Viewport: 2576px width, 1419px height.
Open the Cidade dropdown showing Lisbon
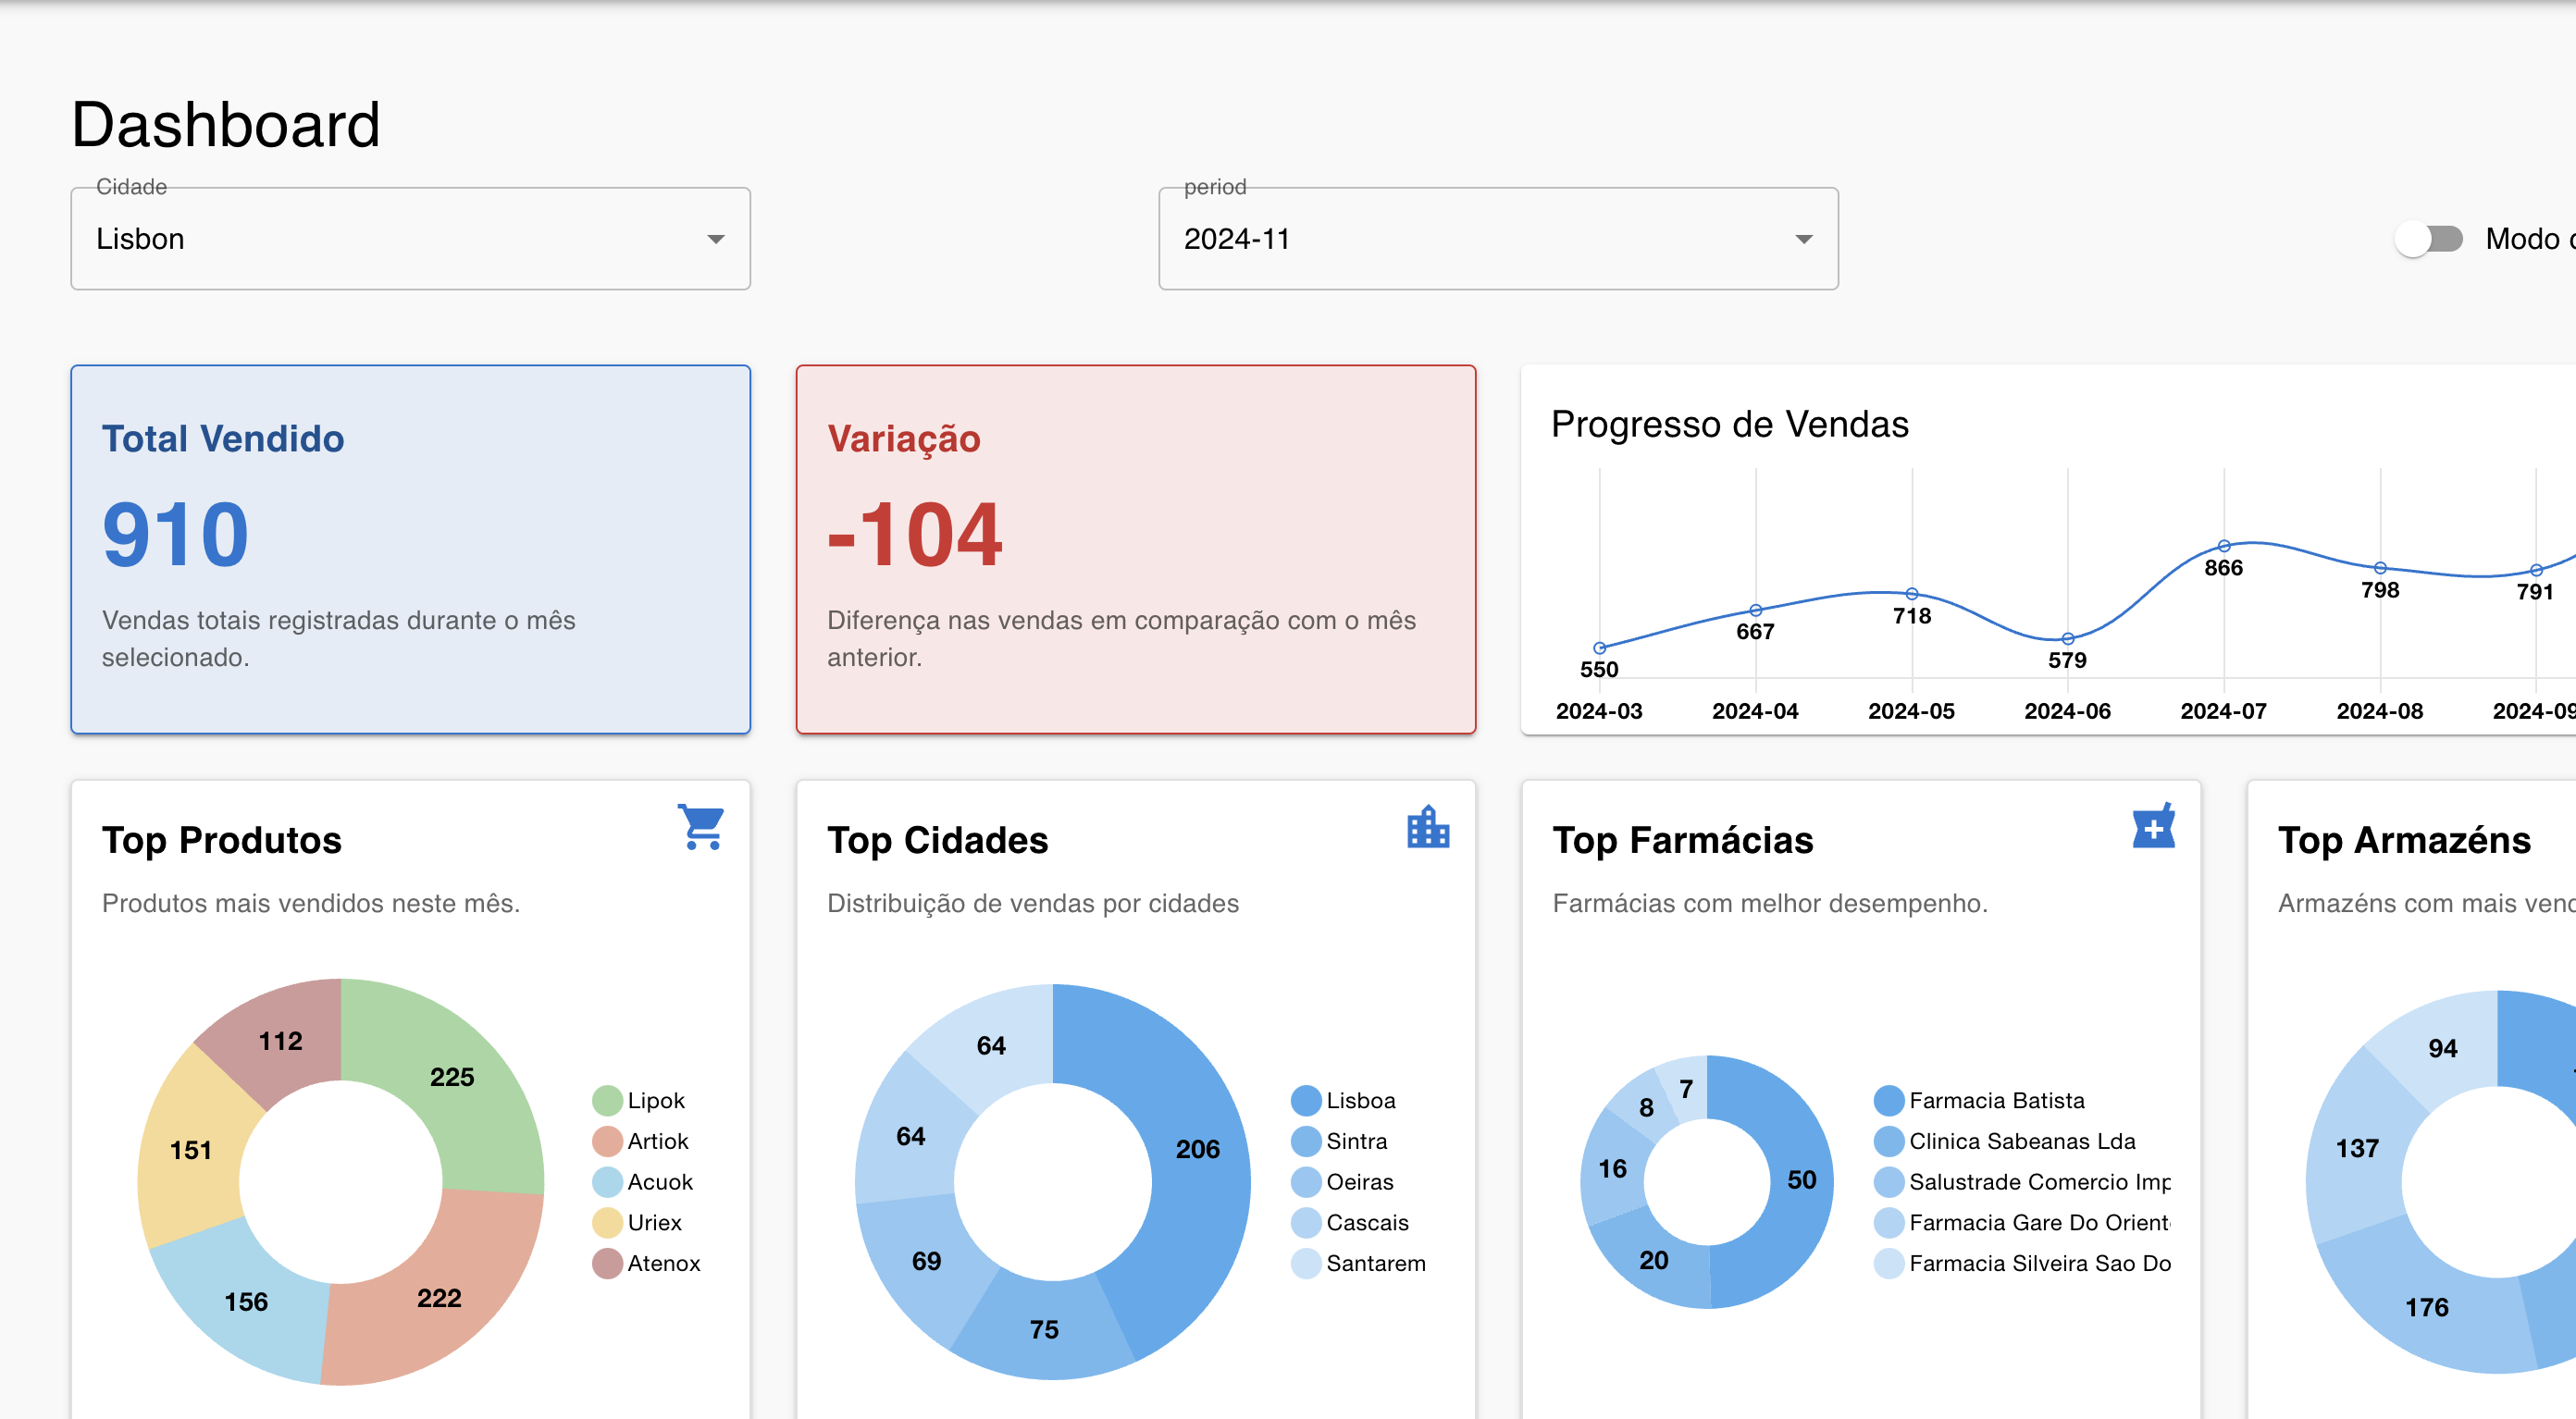[x=410, y=239]
